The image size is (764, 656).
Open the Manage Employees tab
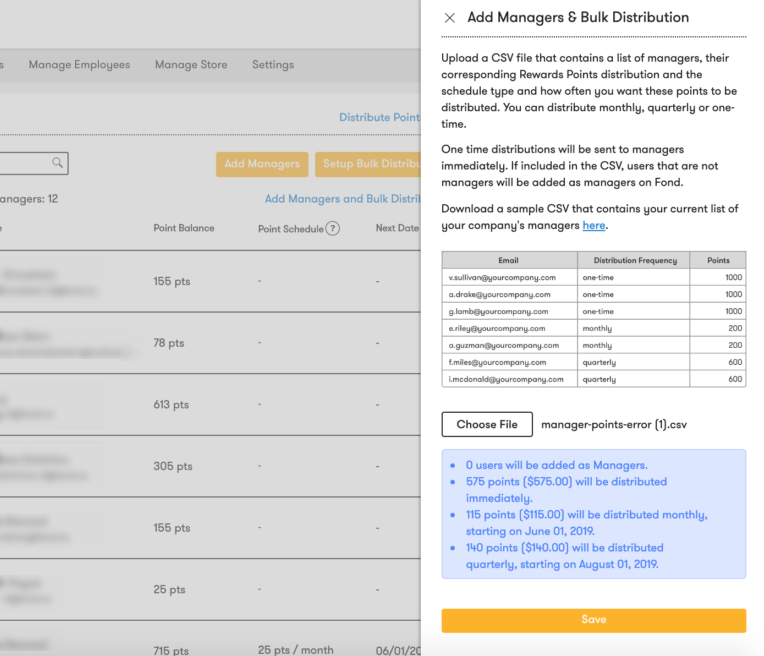(79, 64)
